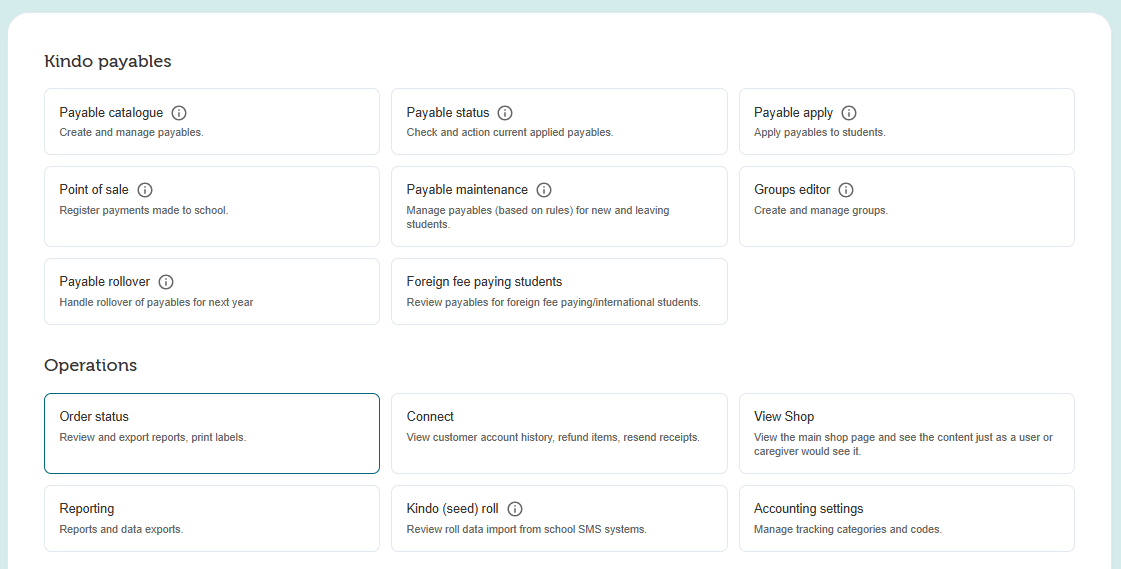Show info for Payable rollover
Image resolution: width=1121 pixels, height=569 pixels.
[166, 282]
